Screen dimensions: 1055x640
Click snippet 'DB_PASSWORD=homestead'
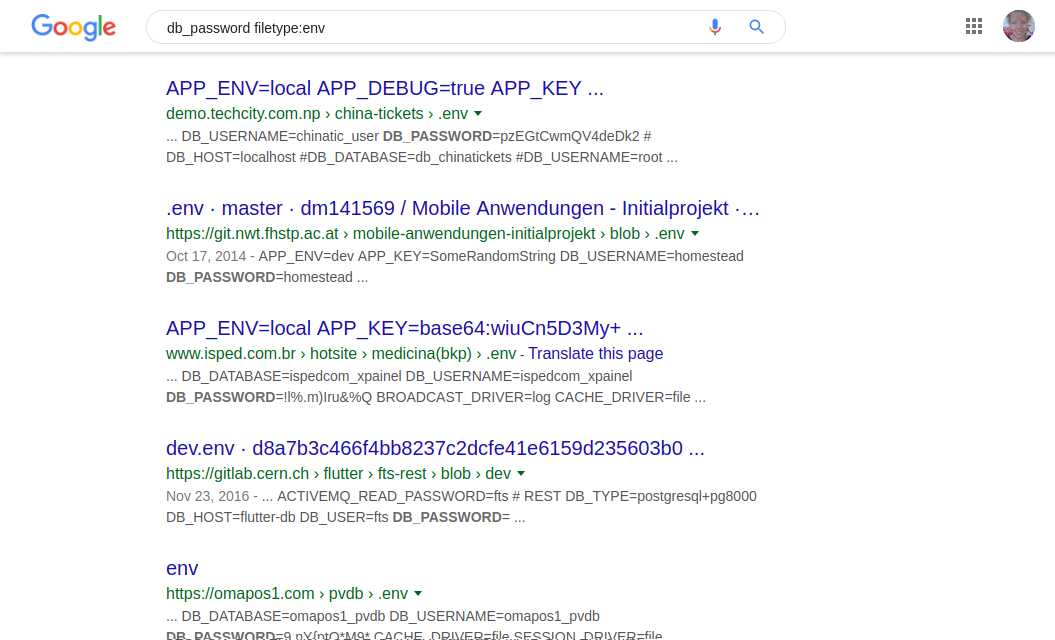tap(259, 277)
